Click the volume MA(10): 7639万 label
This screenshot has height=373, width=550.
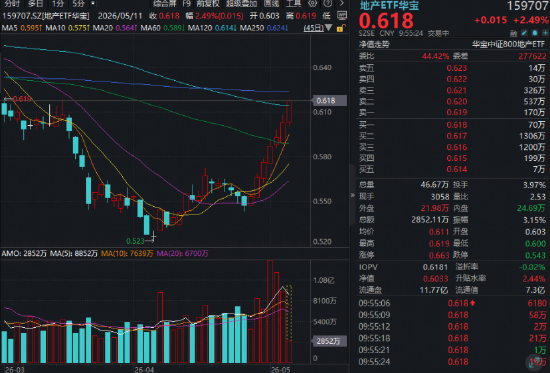pos(127,253)
